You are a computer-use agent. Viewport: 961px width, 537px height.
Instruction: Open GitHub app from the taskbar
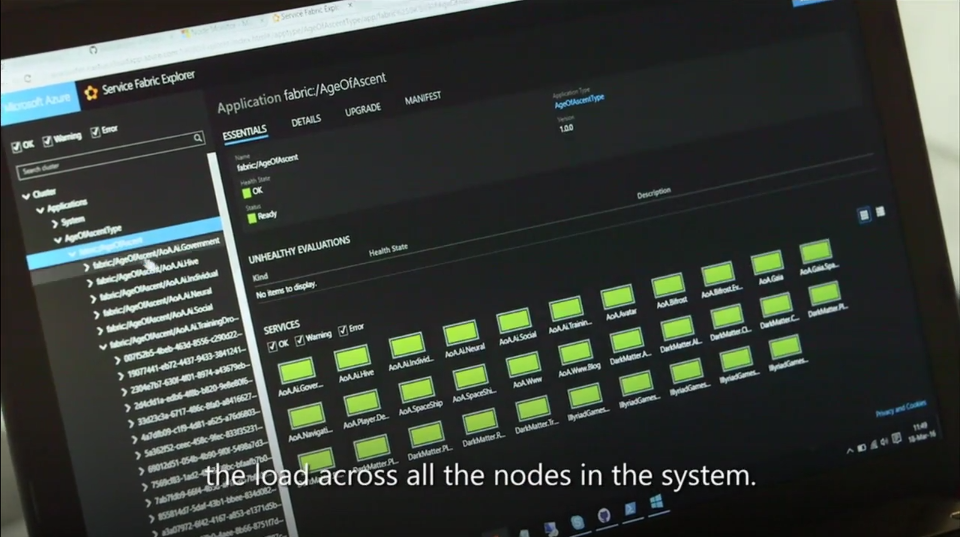pos(604,516)
